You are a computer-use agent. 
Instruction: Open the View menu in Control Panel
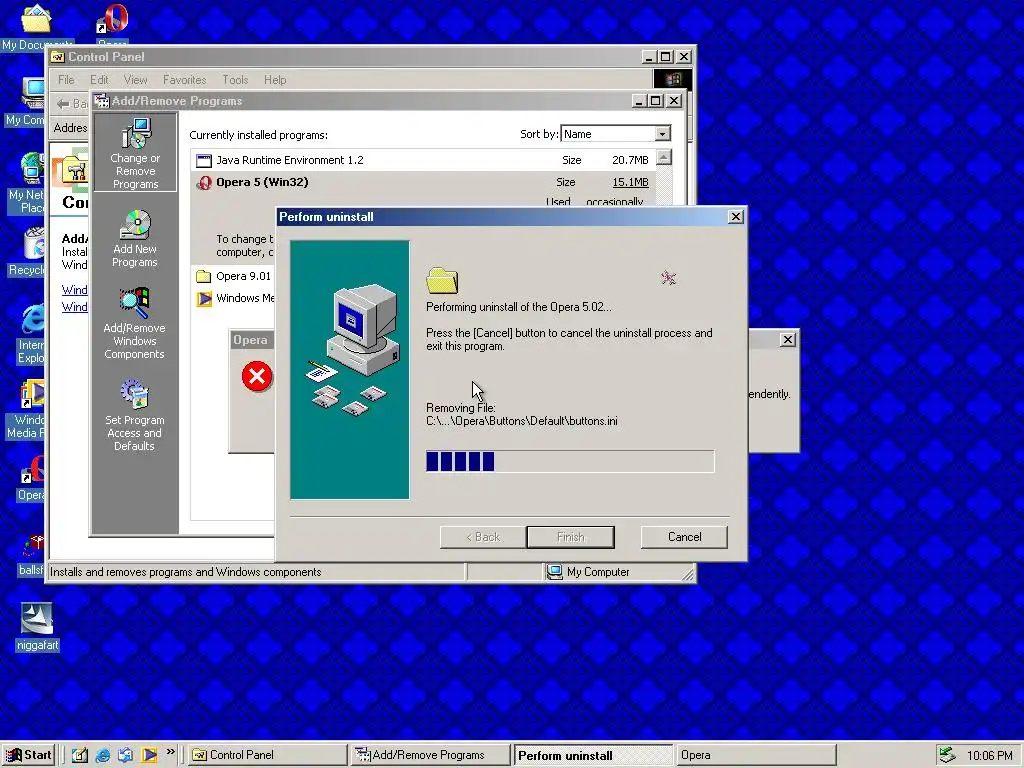pyautogui.click(x=135, y=80)
